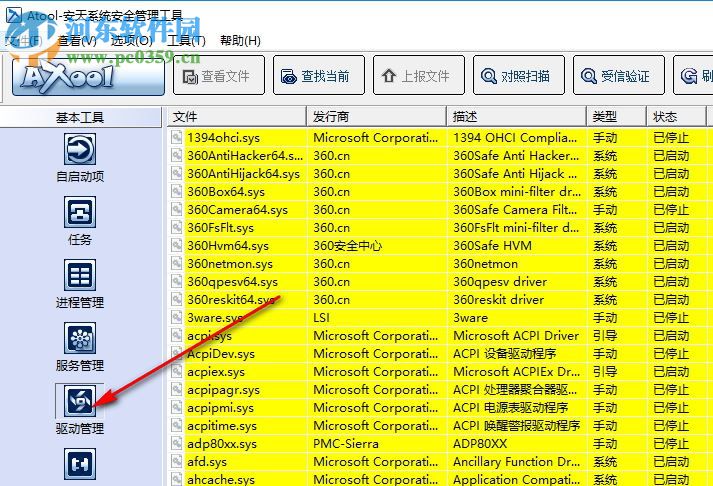The height and width of the screenshot is (486, 713).
Task: Click file icon beside 360netmon.sys
Action: [x=177, y=264]
